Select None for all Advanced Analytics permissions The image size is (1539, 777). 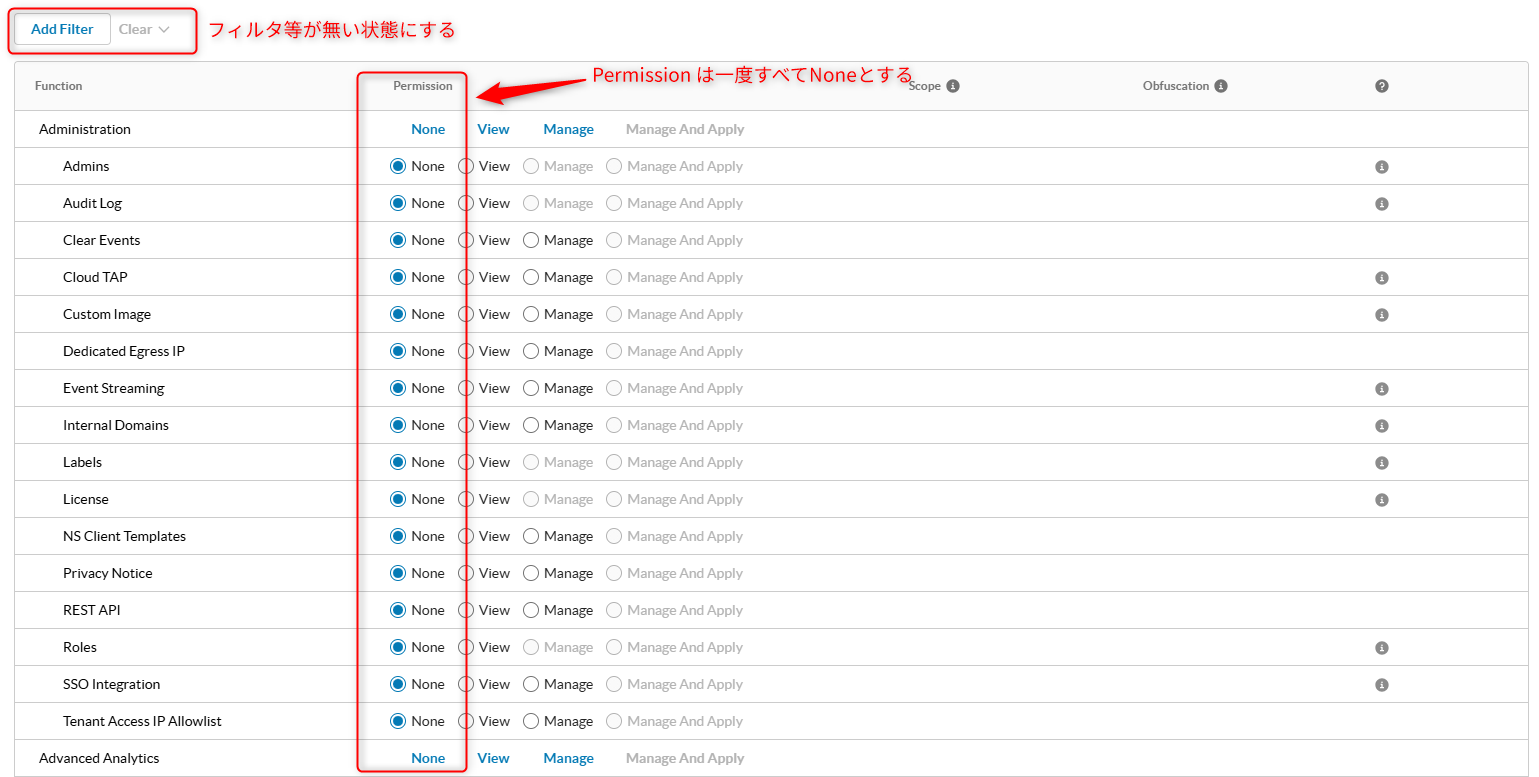click(428, 758)
